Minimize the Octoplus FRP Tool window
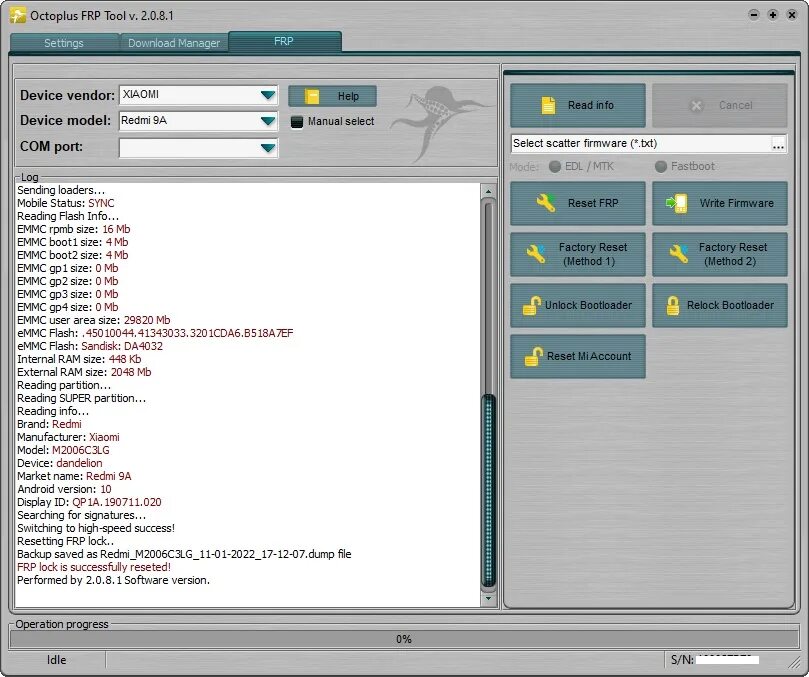The width and height of the screenshot is (809, 677). click(753, 15)
